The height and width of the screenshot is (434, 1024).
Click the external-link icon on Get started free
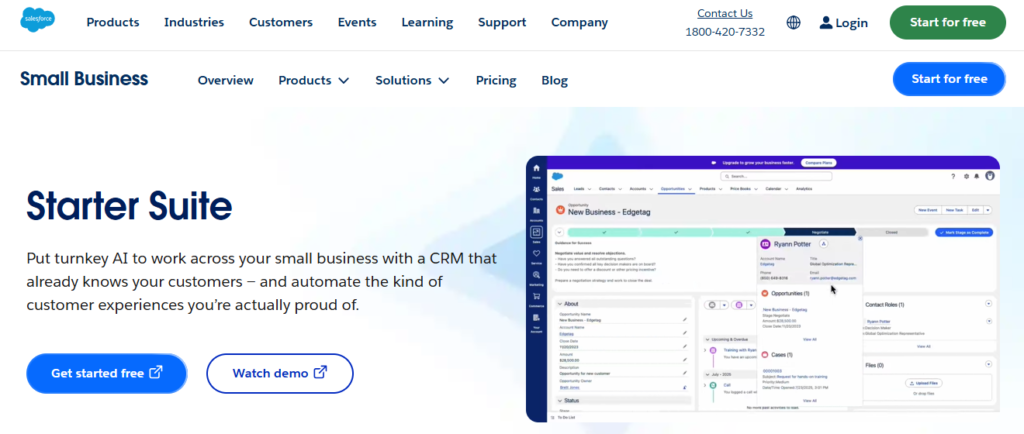(156, 373)
